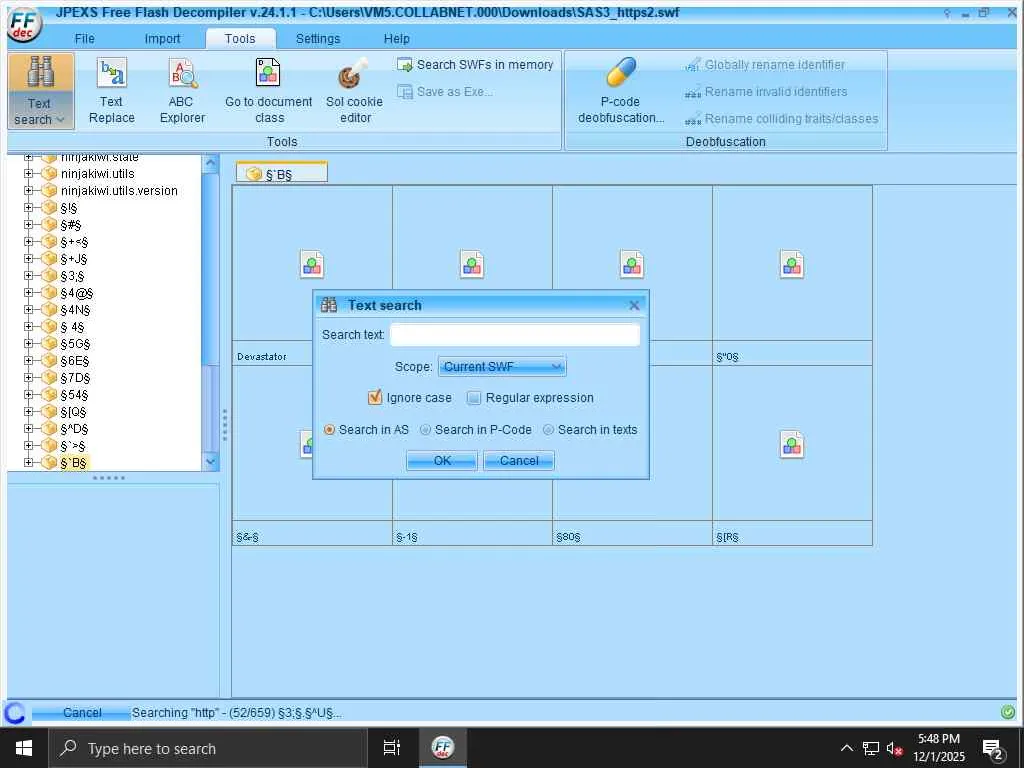1024x768 pixels.
Task: Click Cancel in Text search dialog
Action: click(x=519, y=460)
